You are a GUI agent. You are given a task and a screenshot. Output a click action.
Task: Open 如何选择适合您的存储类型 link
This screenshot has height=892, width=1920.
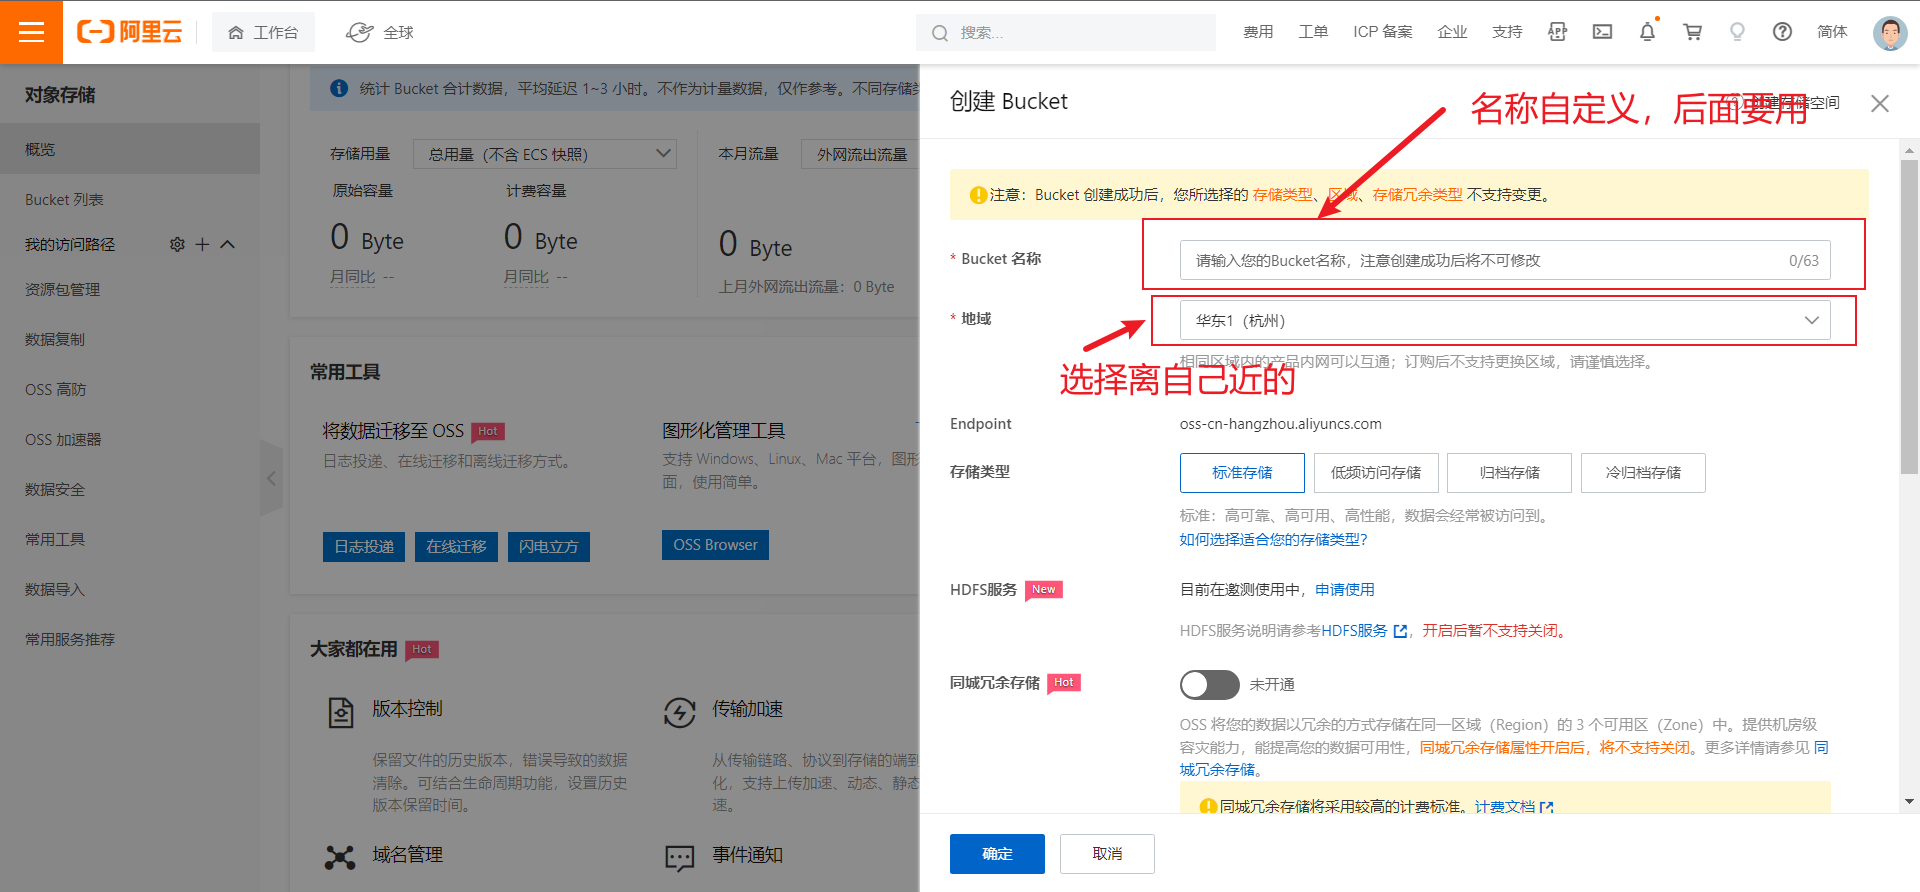click(1273, 540)
